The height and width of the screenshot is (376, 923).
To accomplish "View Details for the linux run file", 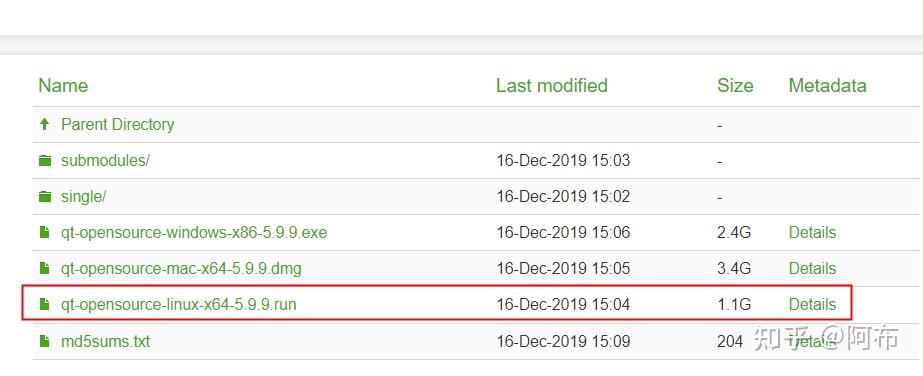I will [x=812, y=304].
